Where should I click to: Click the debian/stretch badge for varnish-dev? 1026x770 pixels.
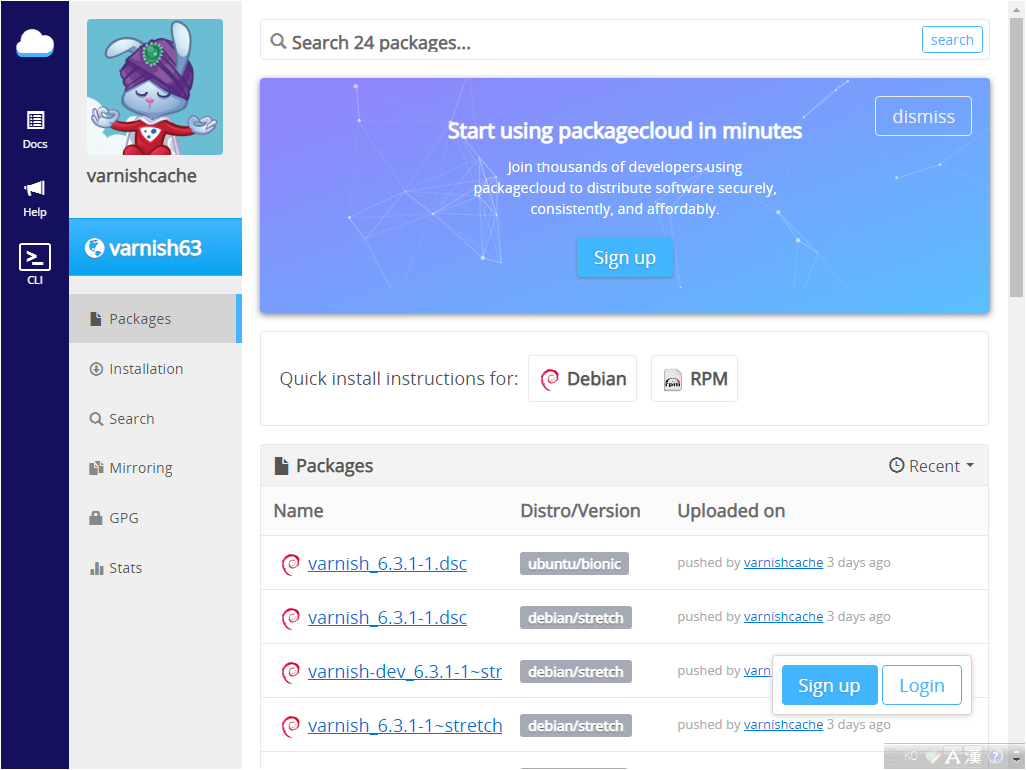(x=575, y=672)
